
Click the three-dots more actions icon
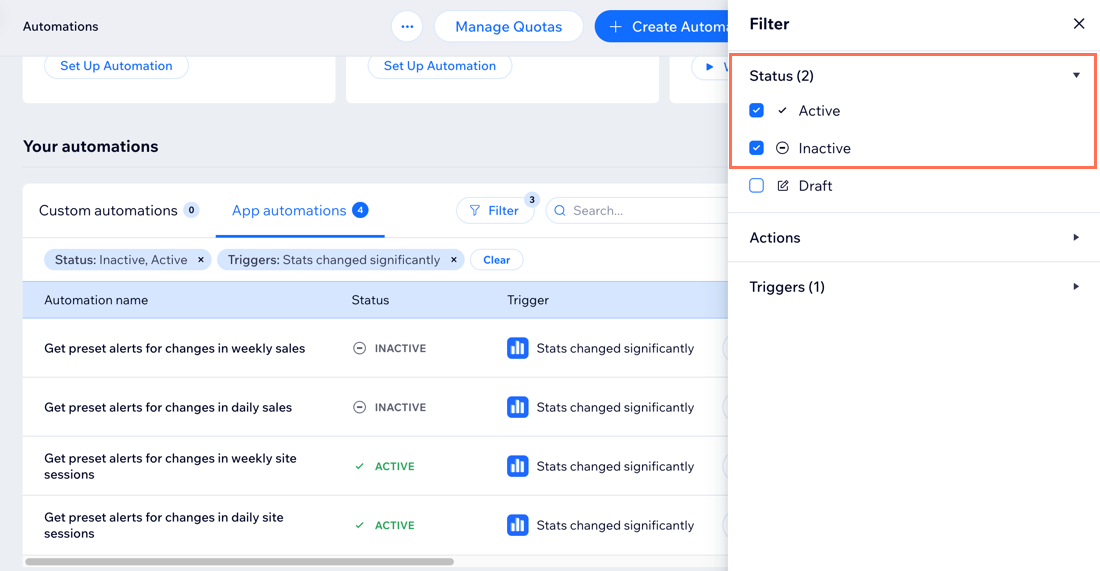pos(406,27)
